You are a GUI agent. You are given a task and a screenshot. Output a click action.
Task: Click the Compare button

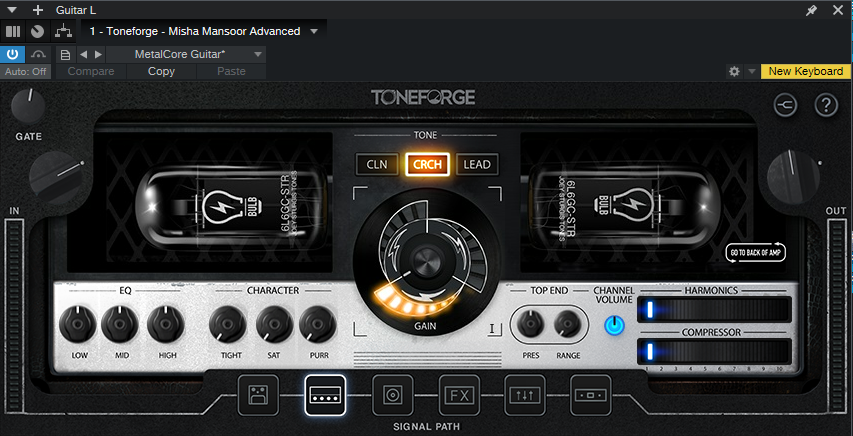point(91,71)
